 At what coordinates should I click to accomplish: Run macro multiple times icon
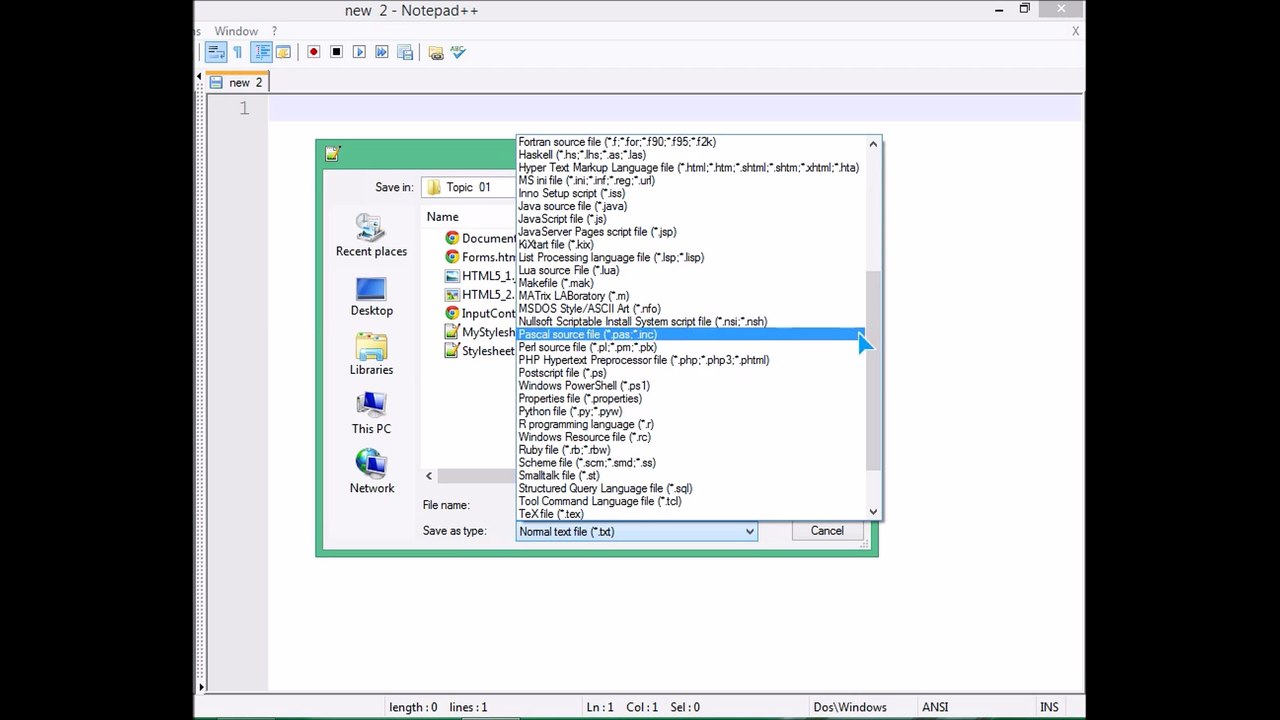pos(382,52)
